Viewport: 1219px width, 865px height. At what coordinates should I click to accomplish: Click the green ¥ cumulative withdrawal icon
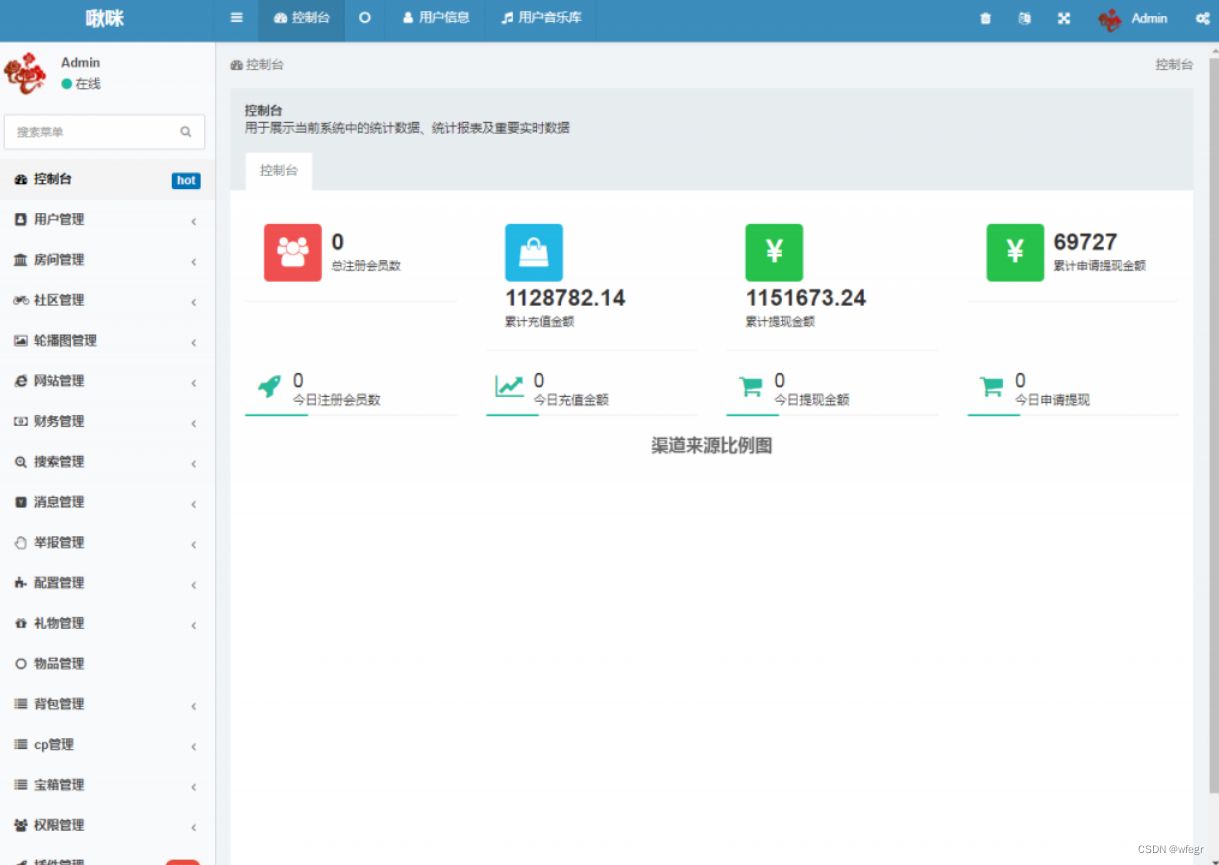pyautogui.click(x=773, y=251)
